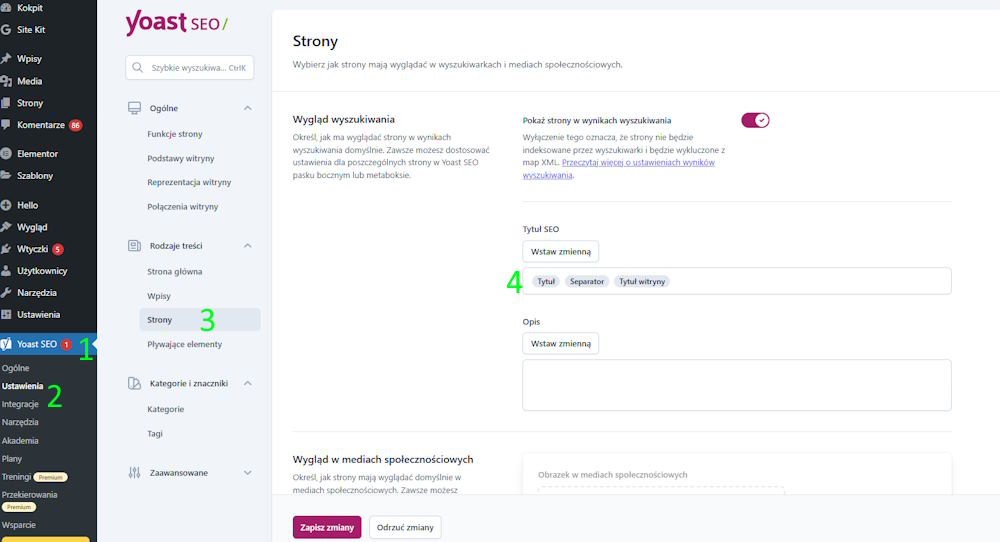
Task: Select the Tytuł variable chip
Action: (546, 281)
